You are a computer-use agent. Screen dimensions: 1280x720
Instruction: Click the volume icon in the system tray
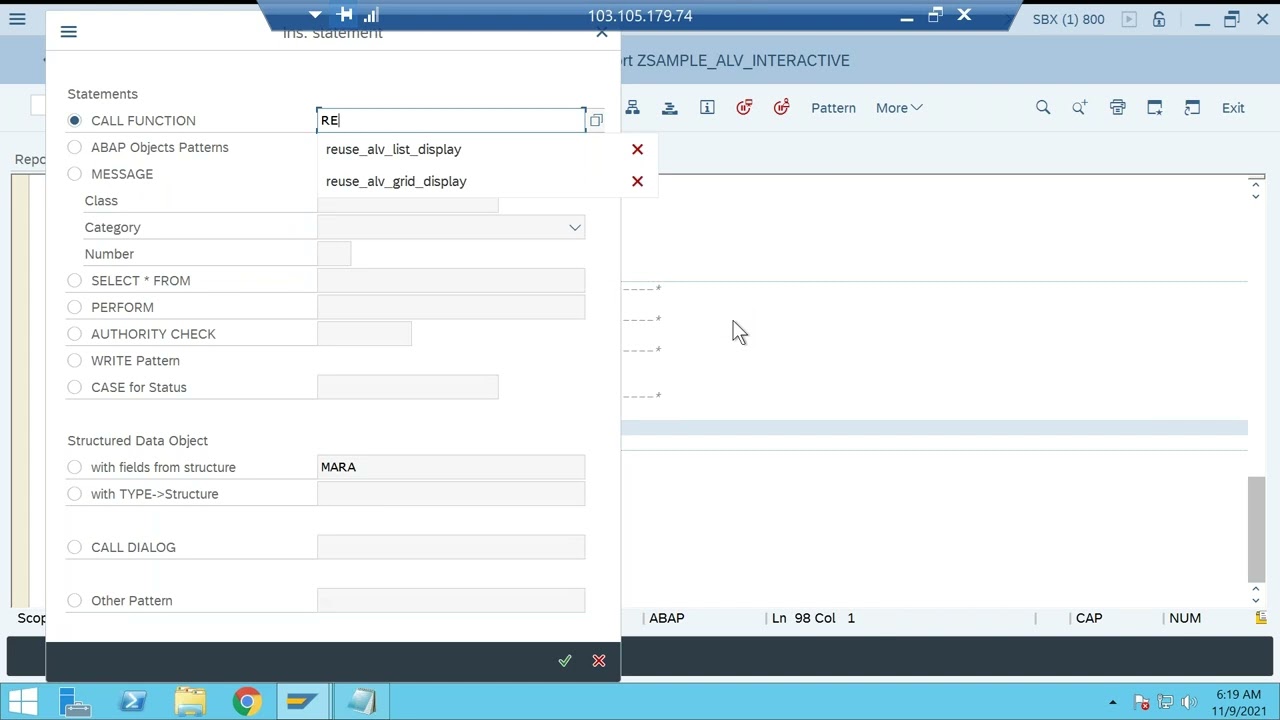1189,702
